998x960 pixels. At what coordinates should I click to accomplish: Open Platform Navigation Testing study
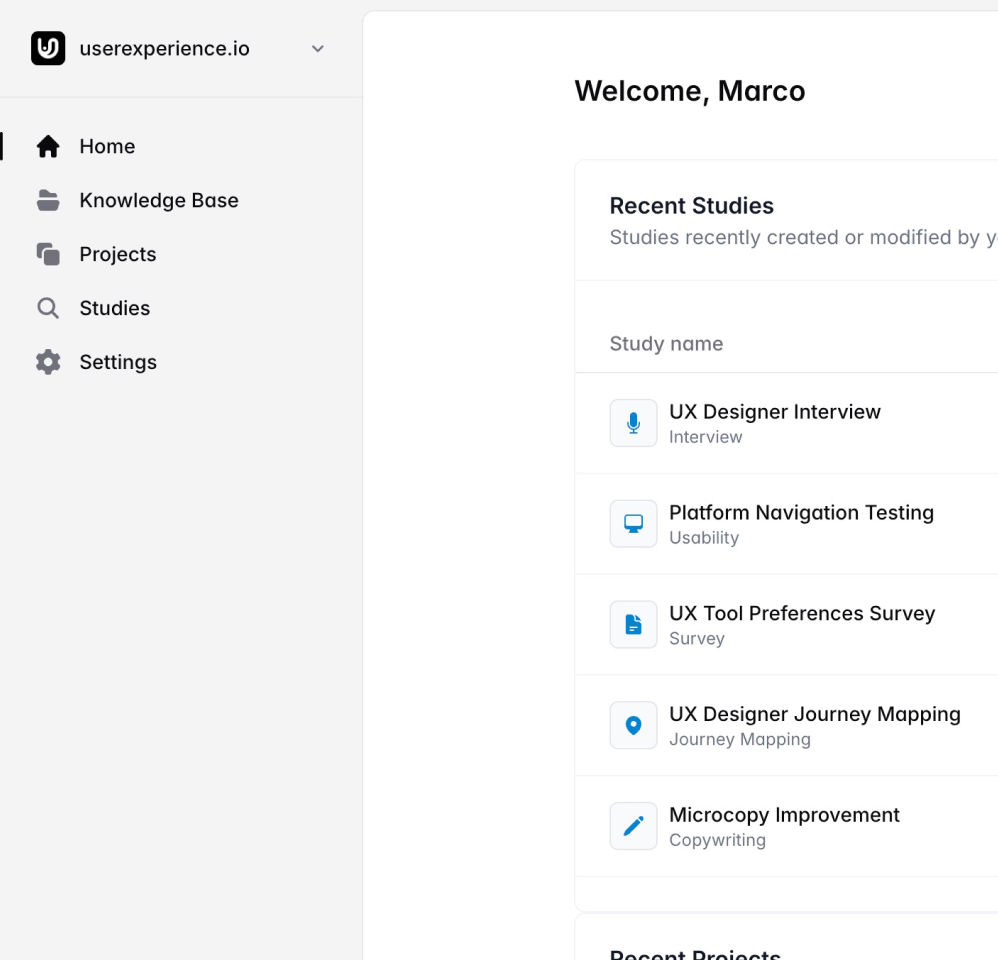click(x=801, y=512)
